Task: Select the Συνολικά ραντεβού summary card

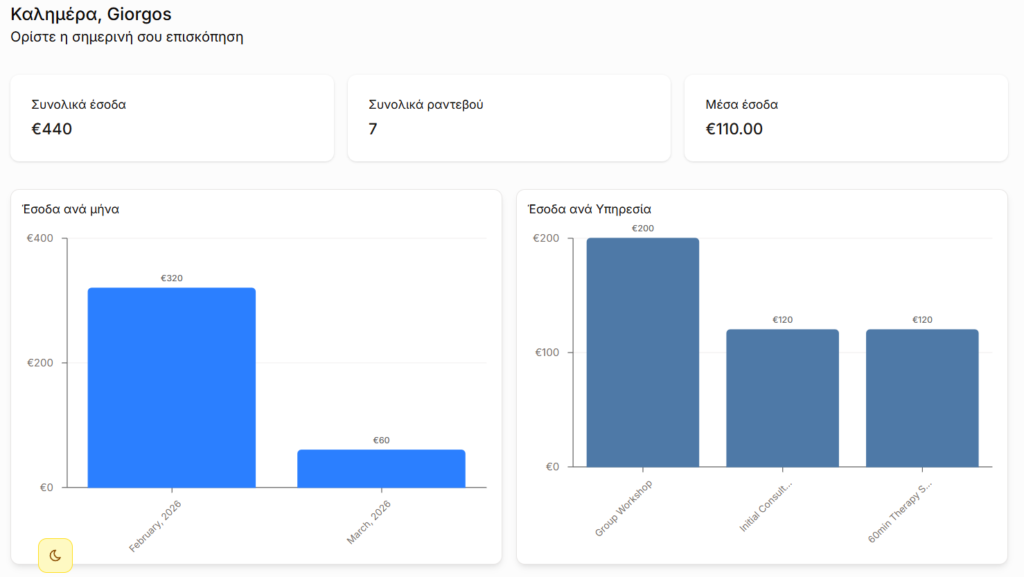Action: click(508, 117)
